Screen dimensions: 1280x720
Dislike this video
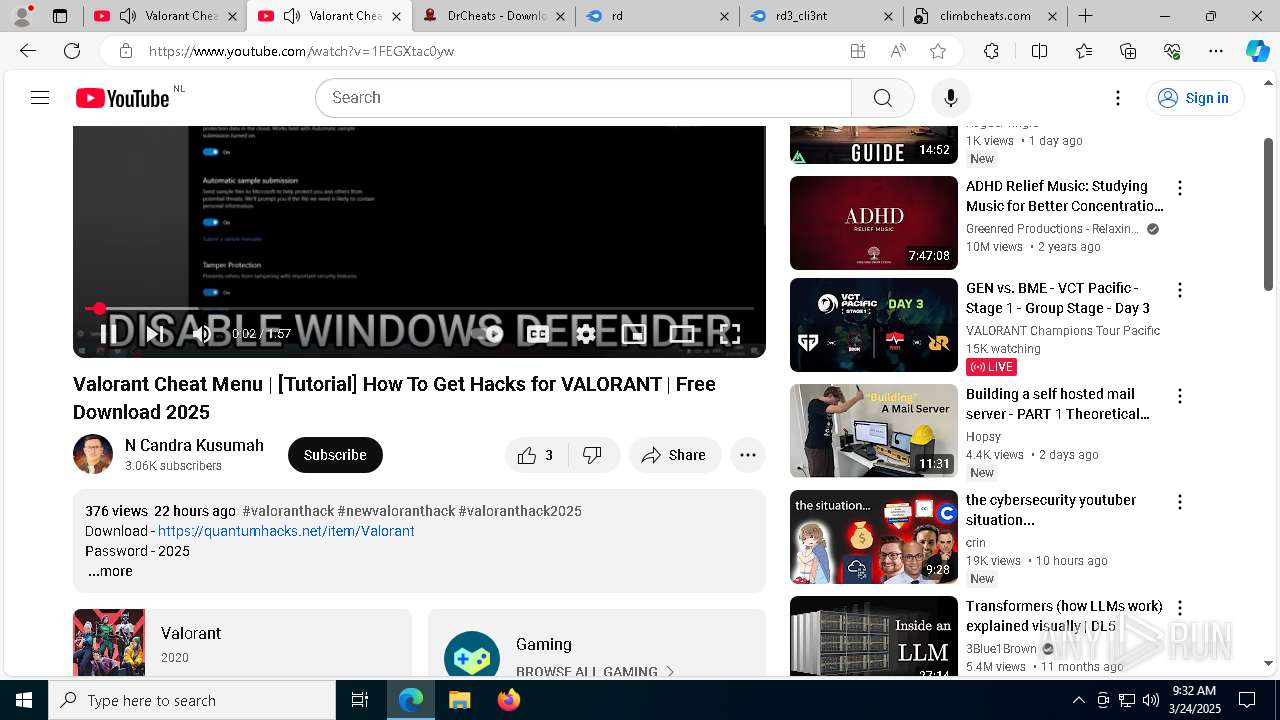pyautogui.click(x=593, y=455)
